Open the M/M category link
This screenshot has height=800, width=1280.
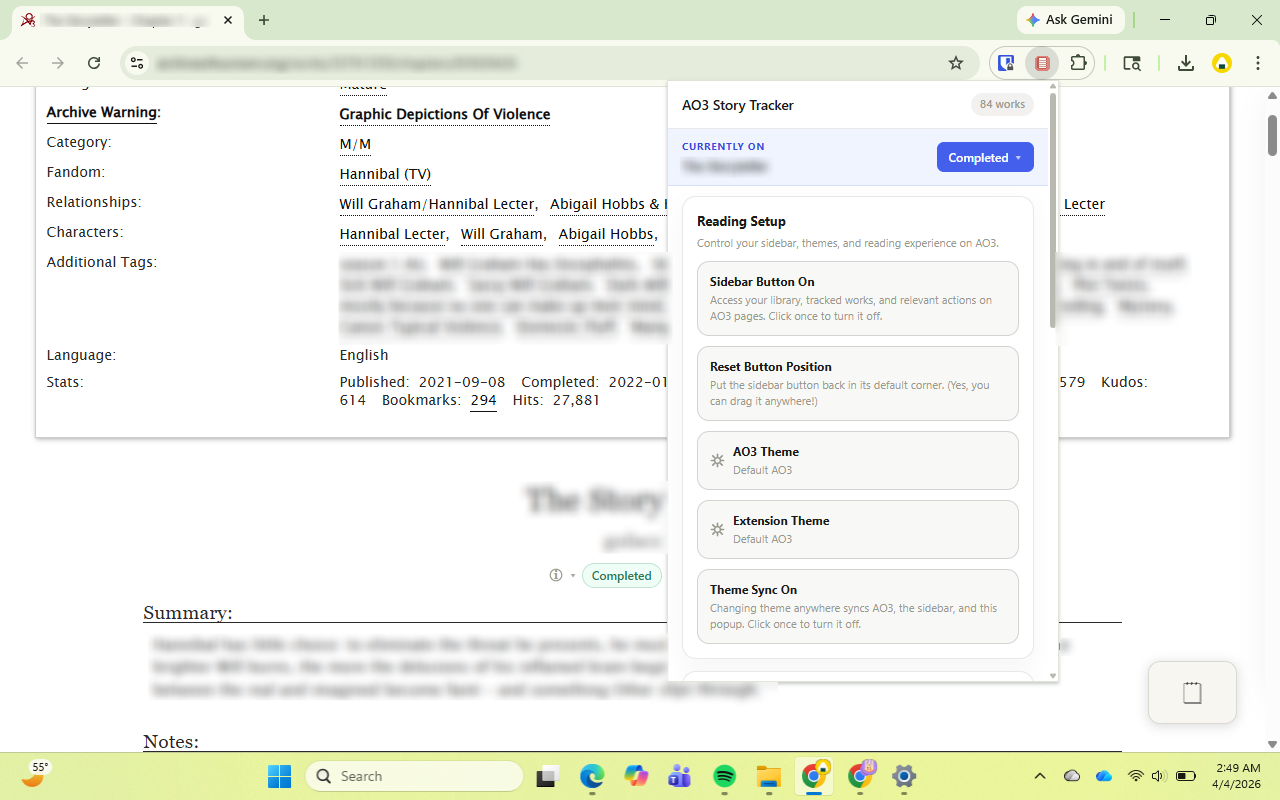point(355,144)
